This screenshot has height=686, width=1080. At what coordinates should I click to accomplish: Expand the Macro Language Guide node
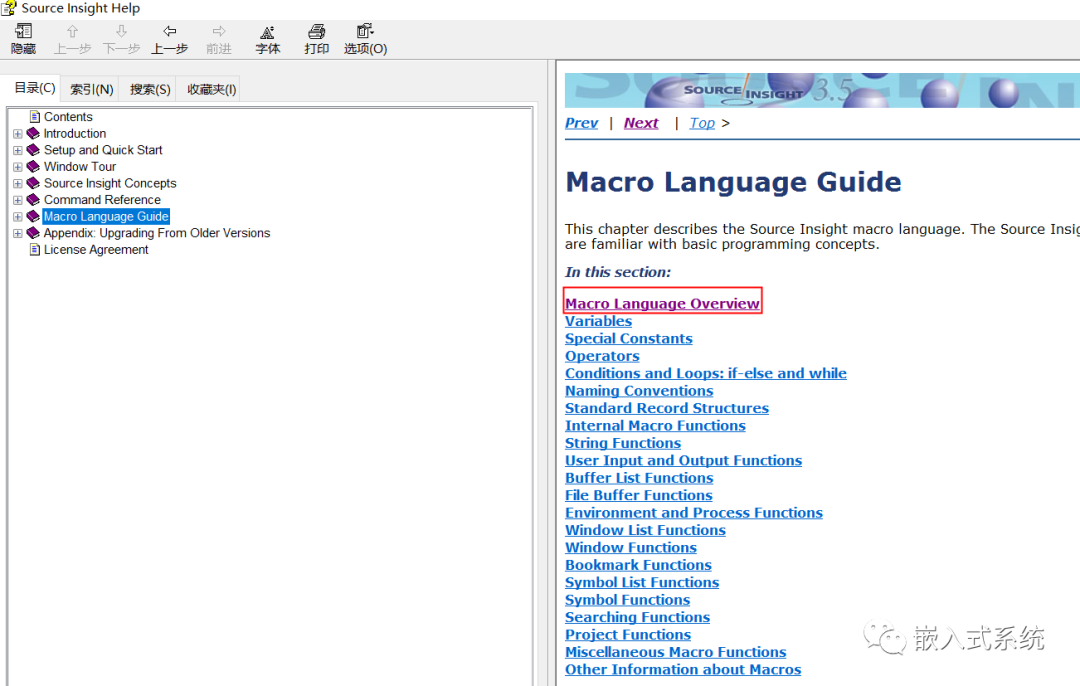18,216
